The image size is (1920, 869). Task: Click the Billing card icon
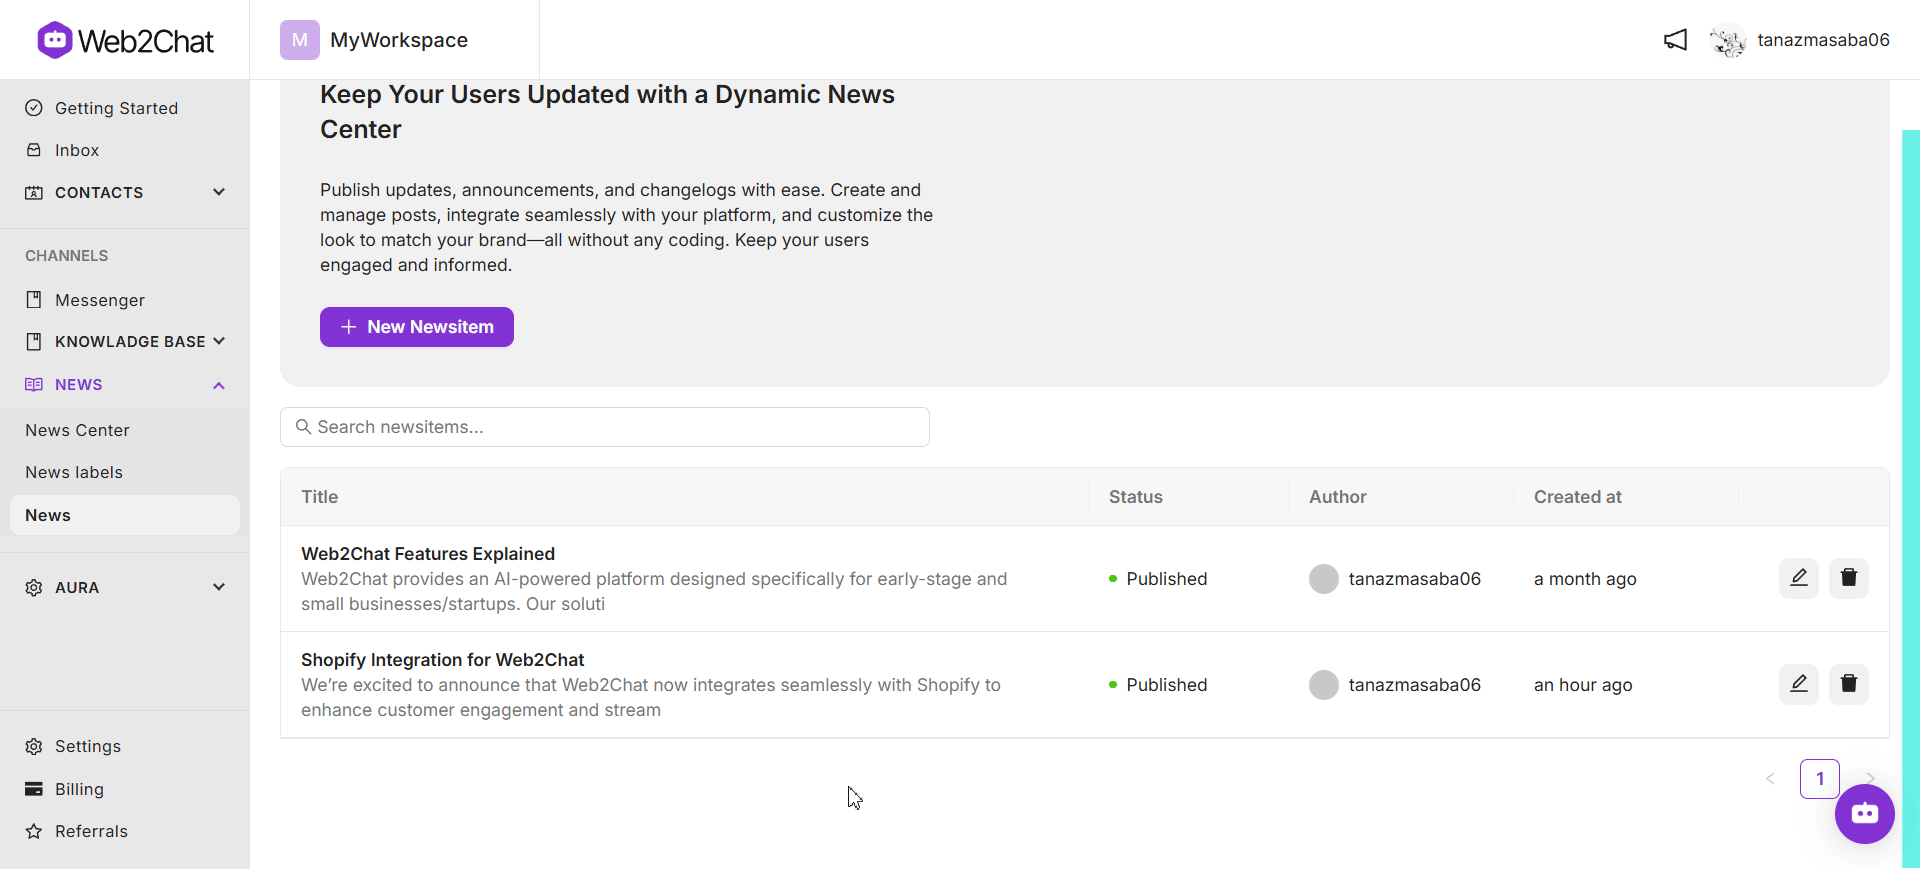point(34,789)
